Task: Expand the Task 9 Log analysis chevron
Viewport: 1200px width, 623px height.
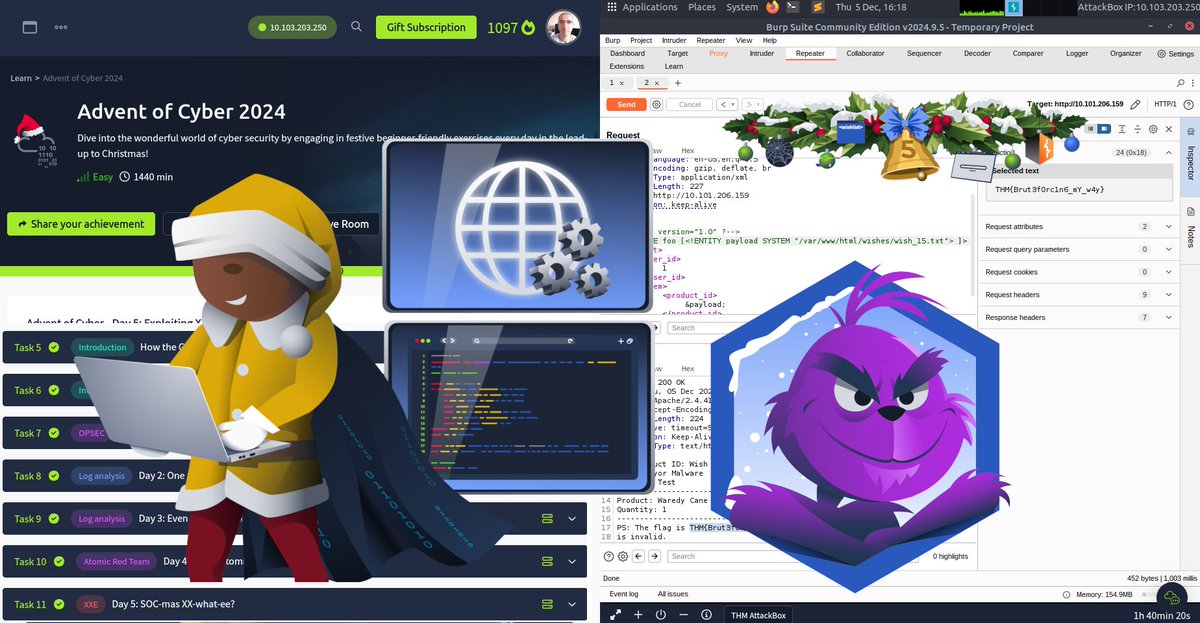Action: pos(572,519)
